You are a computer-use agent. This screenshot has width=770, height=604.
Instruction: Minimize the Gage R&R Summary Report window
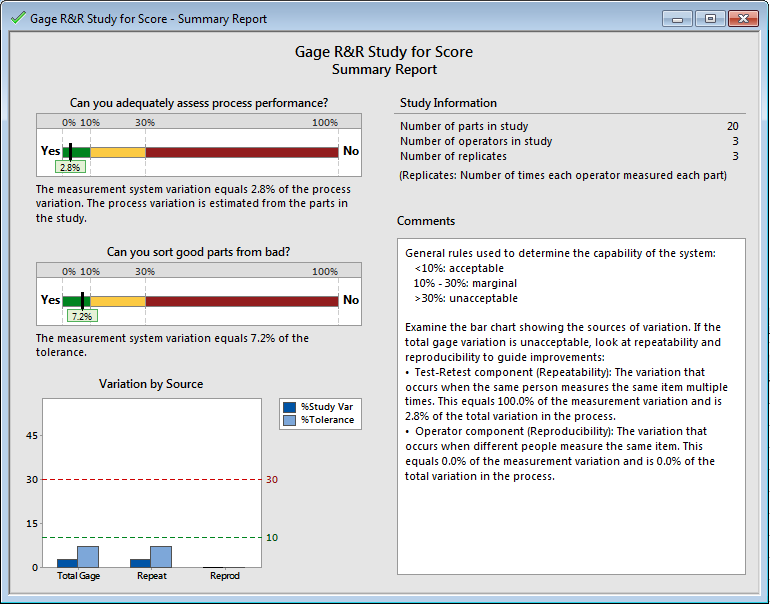pos(678,18)
